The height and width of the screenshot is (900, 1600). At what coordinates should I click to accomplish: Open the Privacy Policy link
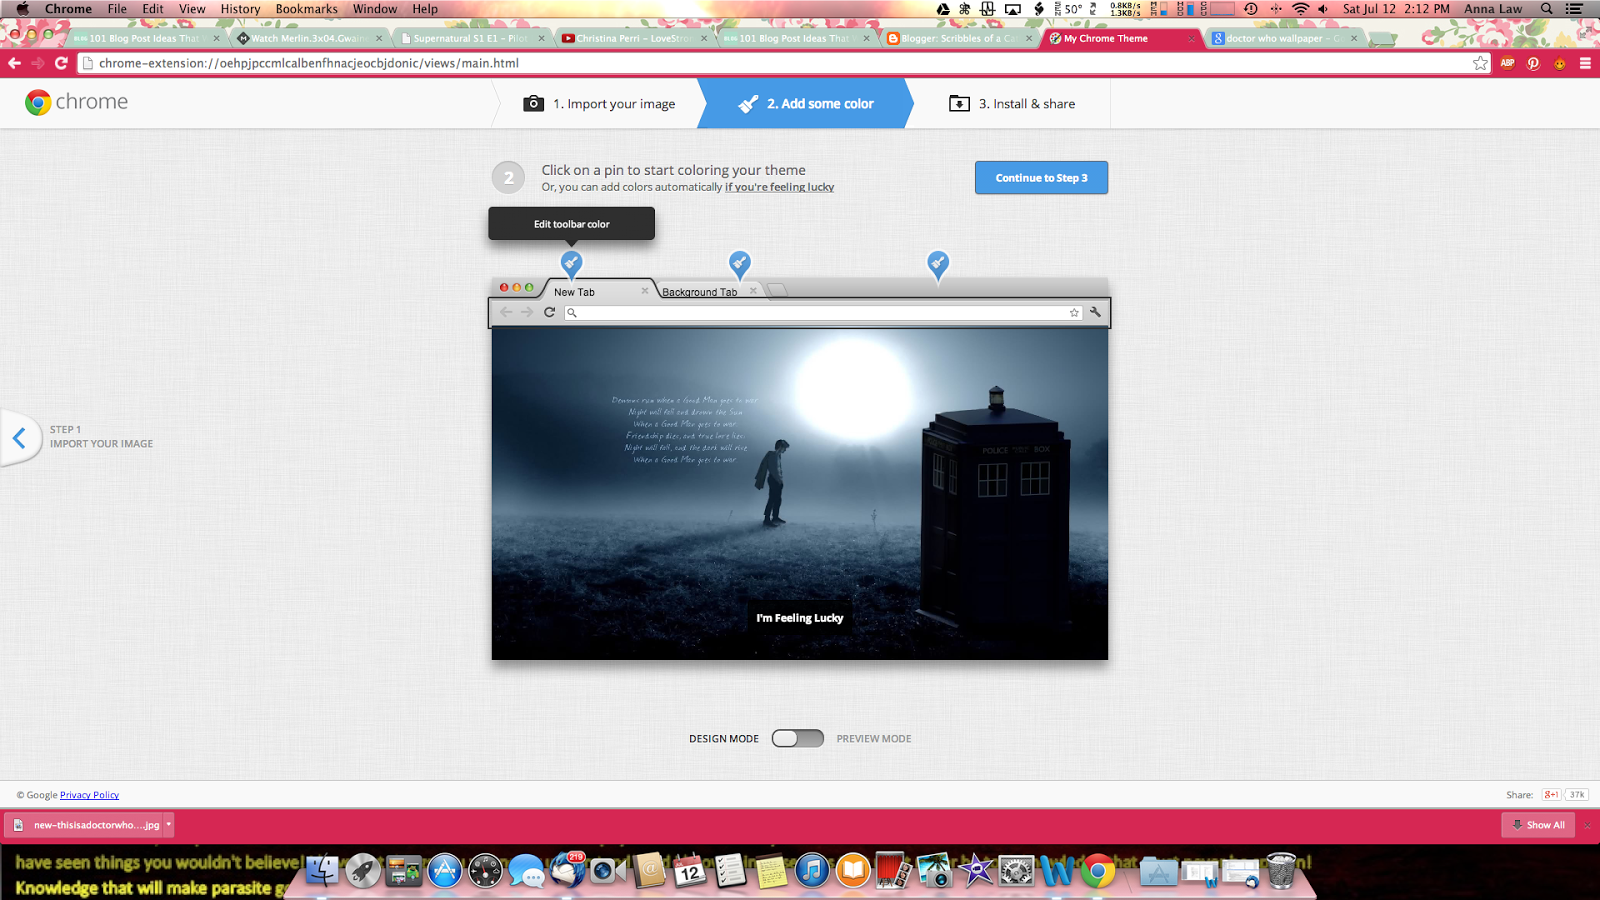click(x=89, y=795)
